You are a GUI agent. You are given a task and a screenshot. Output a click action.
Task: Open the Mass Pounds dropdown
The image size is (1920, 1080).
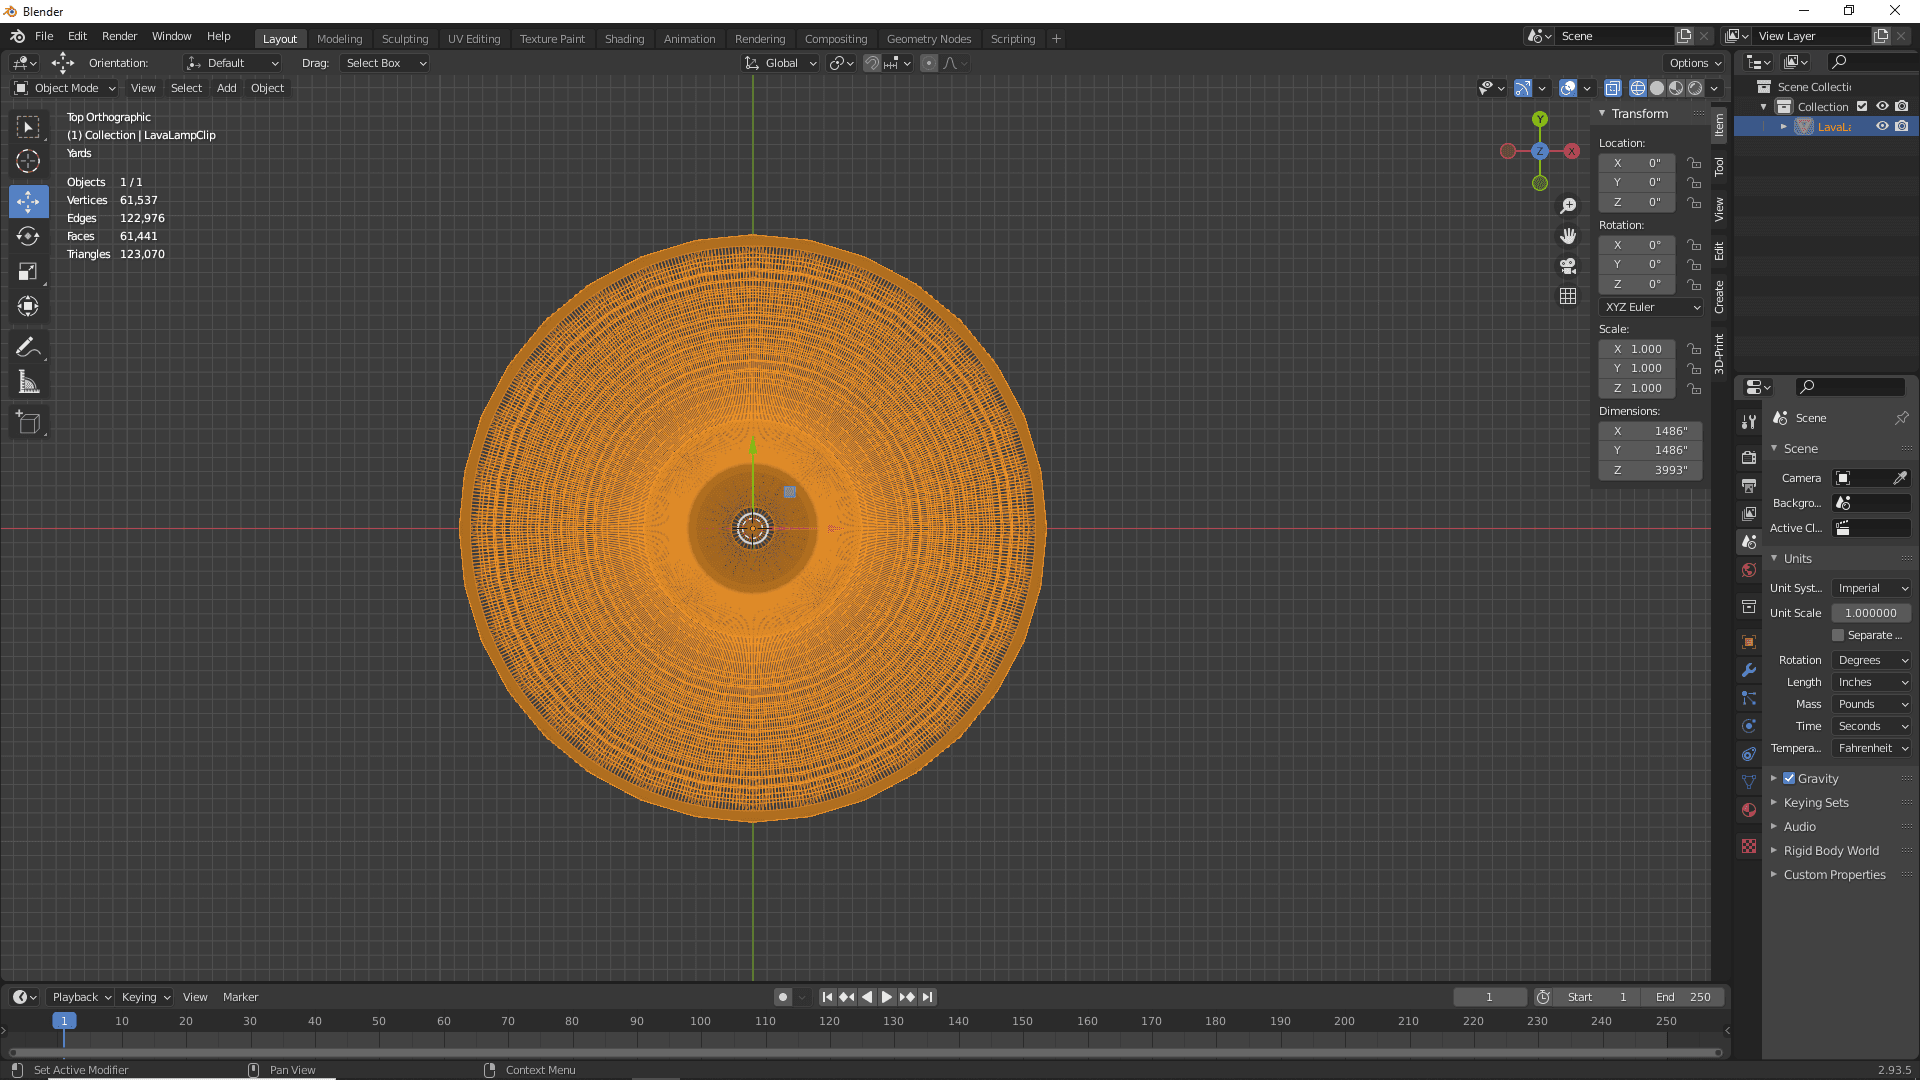point(1871,704)
